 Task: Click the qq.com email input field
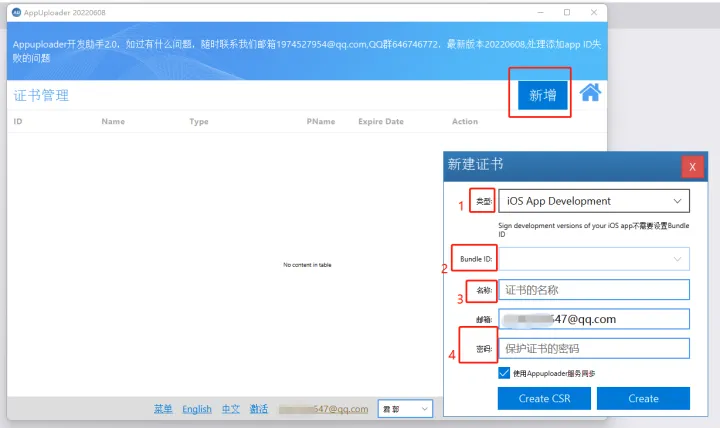click(x=594, y=319)
